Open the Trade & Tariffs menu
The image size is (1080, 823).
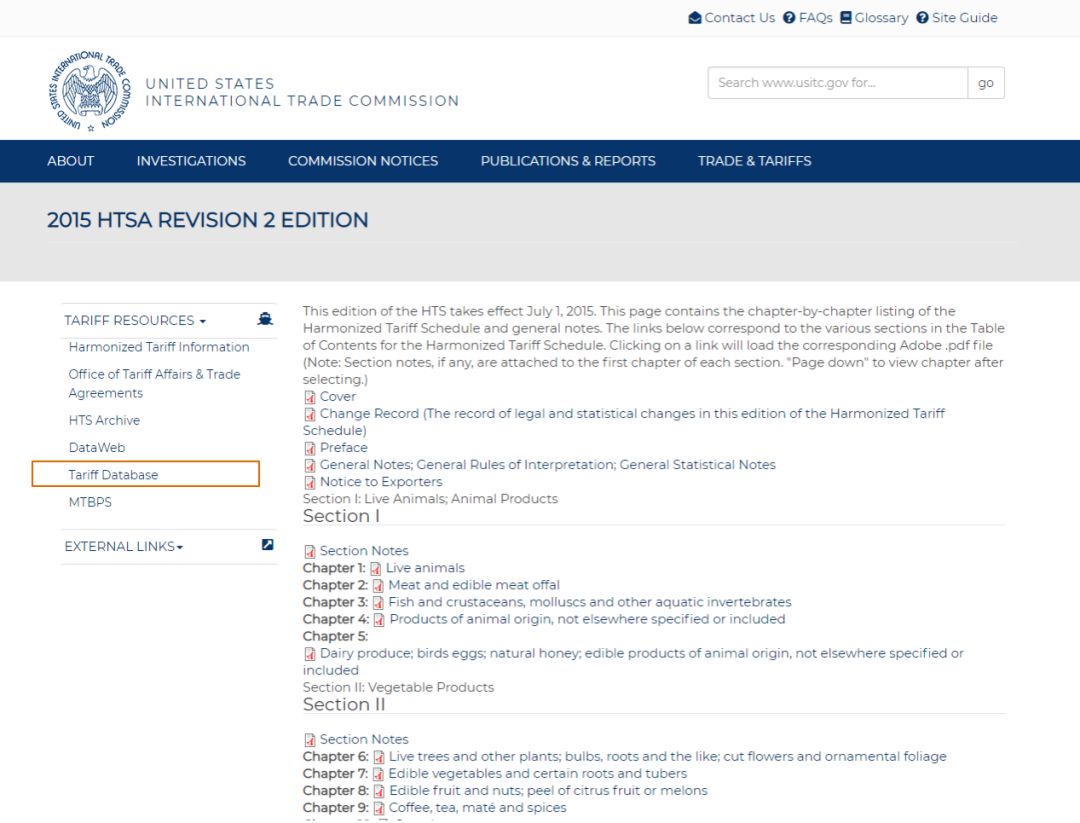point(754,161)
